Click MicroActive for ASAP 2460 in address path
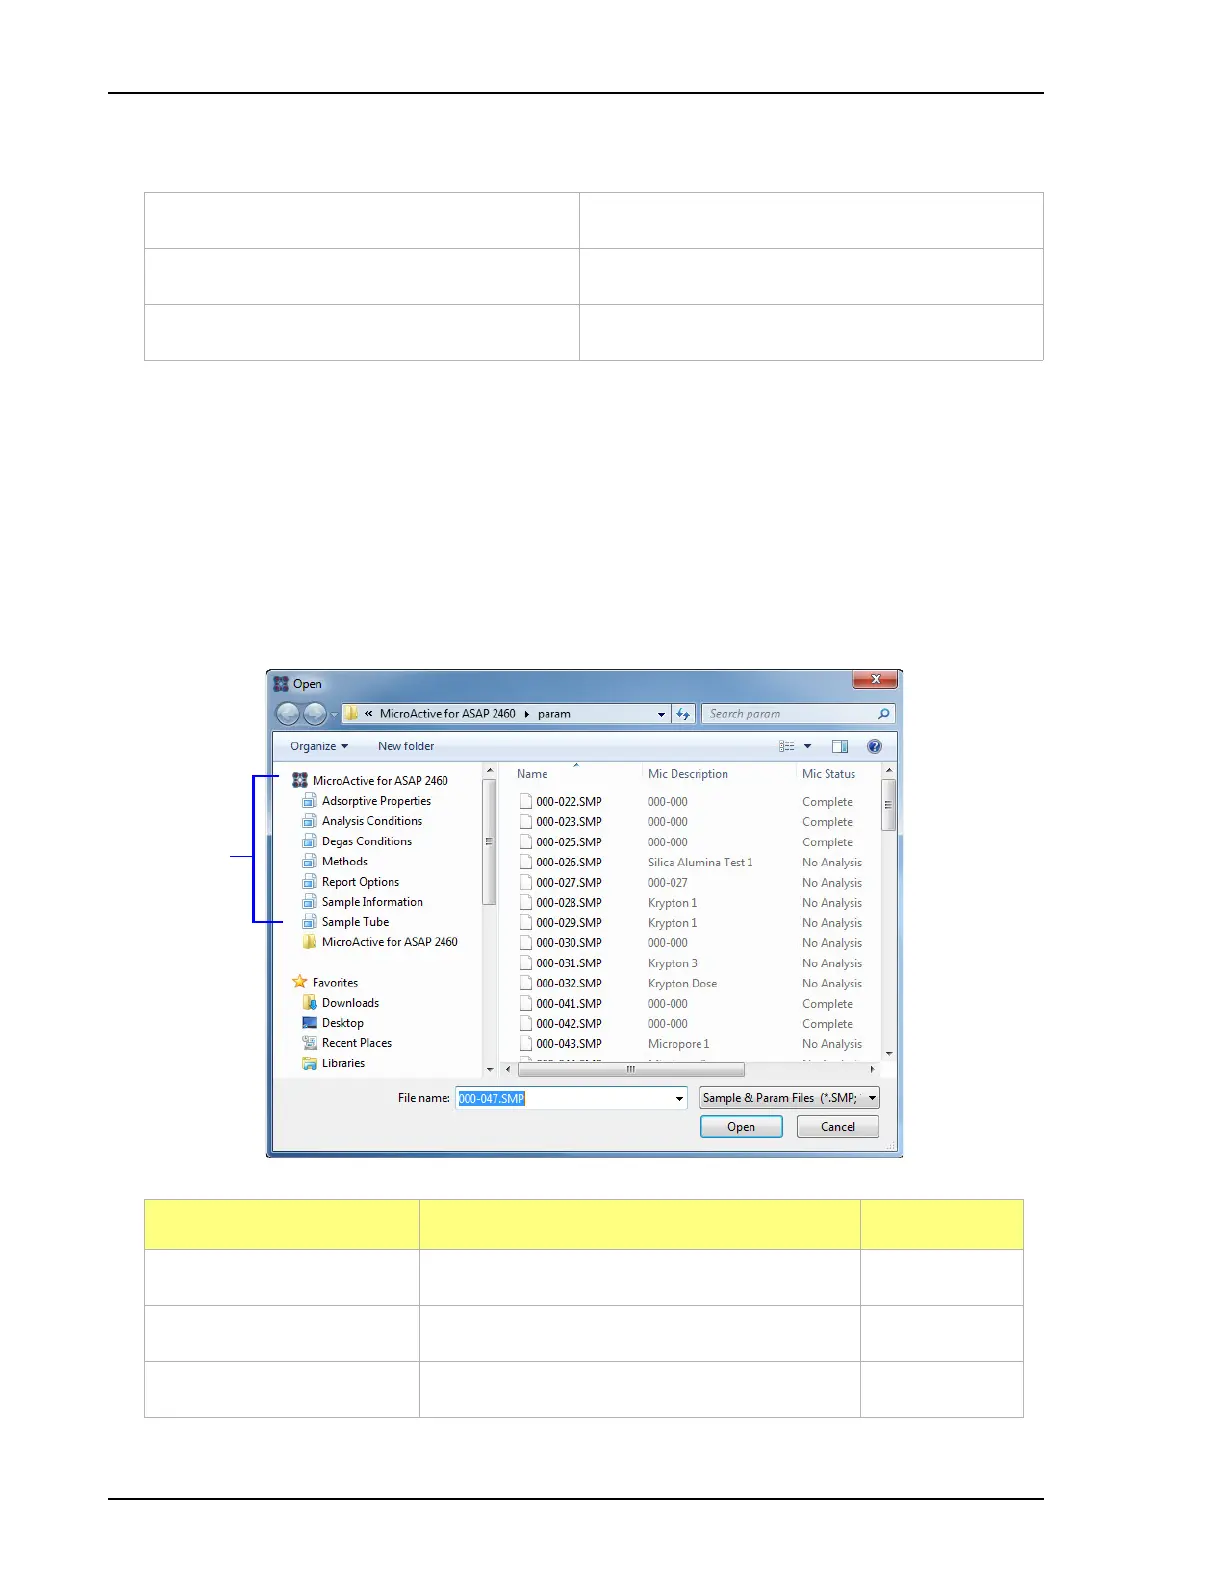 [x=447, y=714]
